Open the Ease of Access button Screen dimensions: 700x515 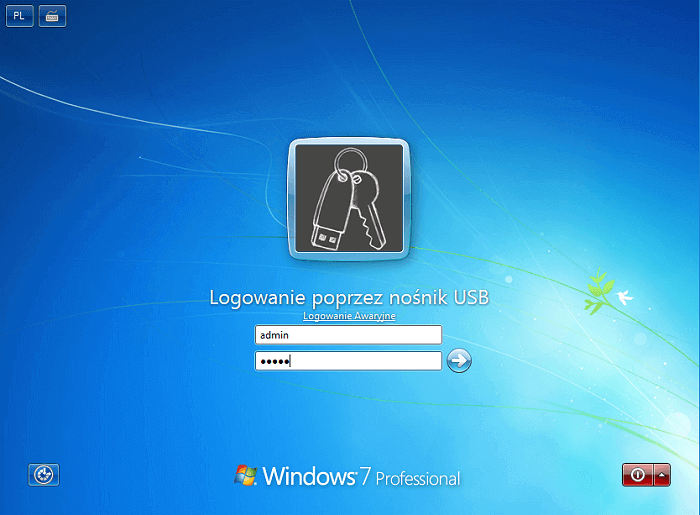tap(45, 475)
